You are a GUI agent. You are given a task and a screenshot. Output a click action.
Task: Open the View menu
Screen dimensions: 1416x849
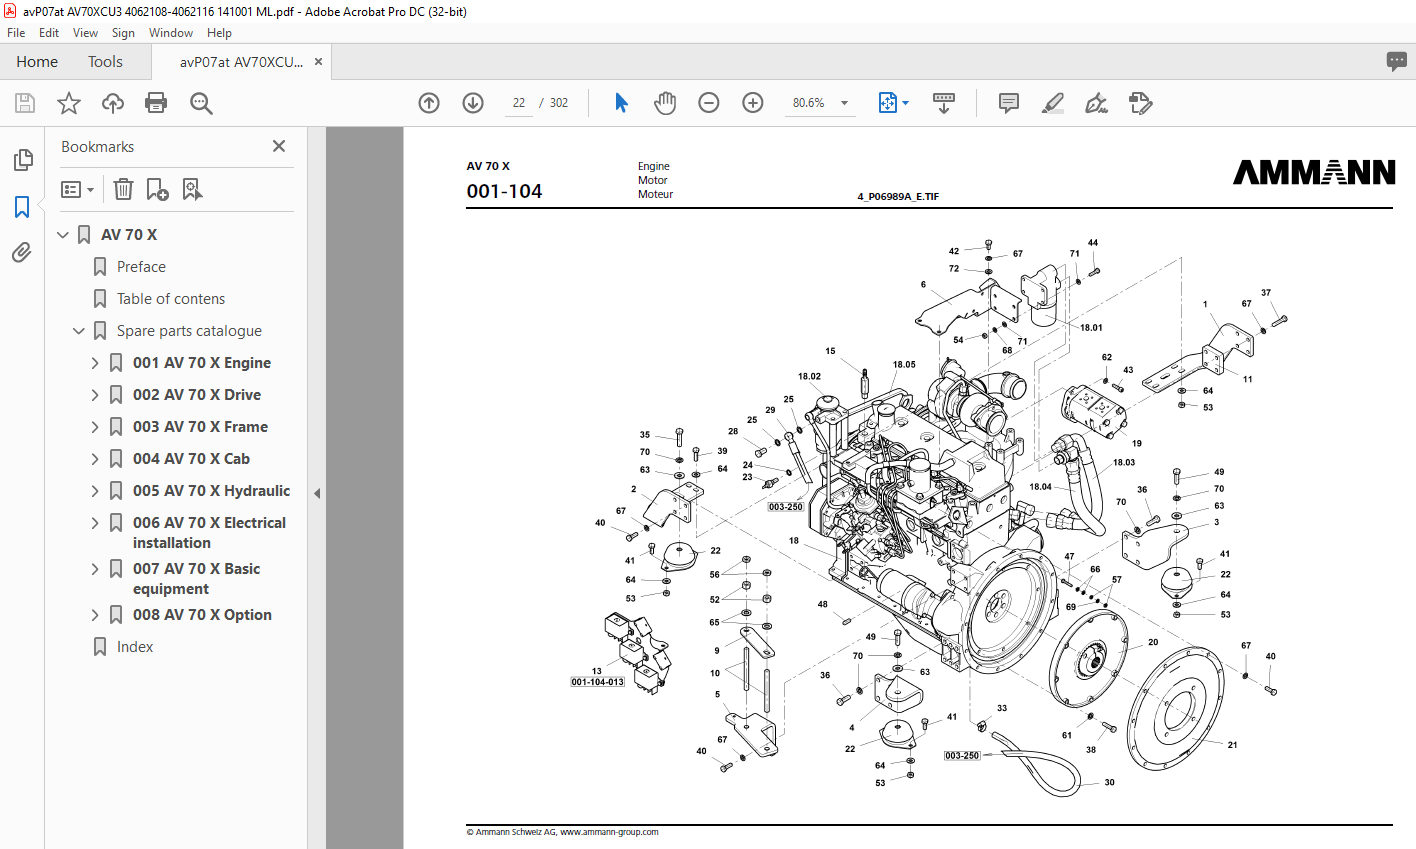tap(85, 33)
